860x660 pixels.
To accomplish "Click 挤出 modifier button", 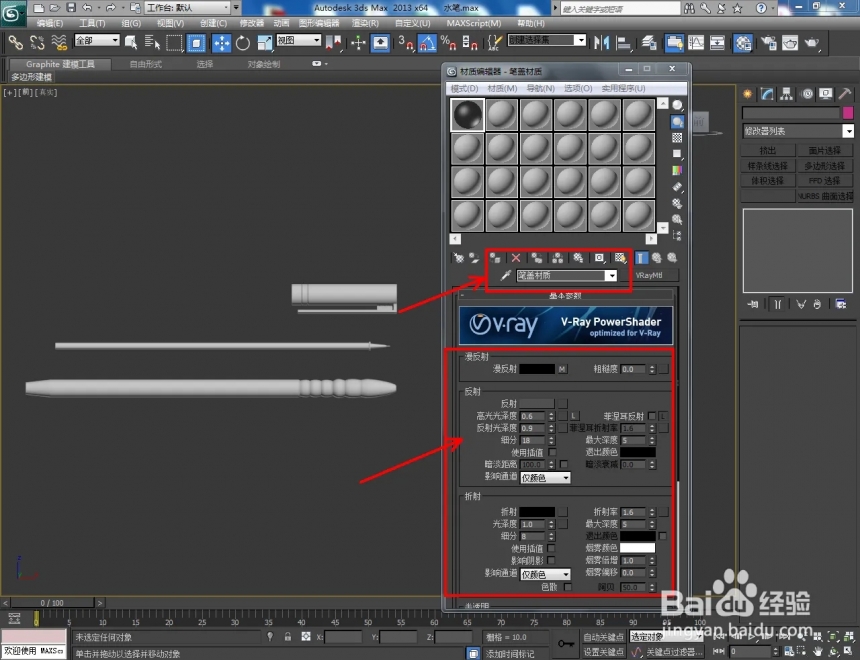I will (767, 150).
